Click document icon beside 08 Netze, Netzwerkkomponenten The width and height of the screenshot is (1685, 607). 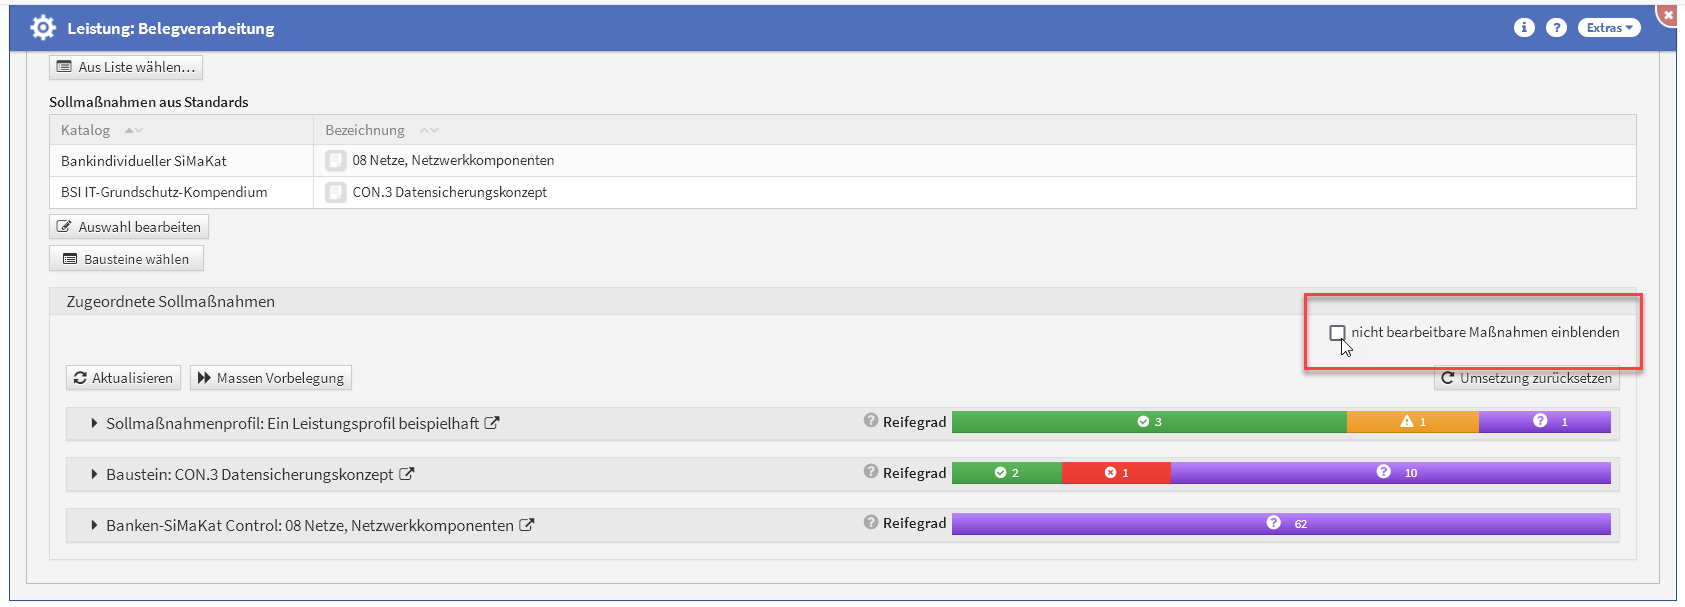click(x=336, y=161)
